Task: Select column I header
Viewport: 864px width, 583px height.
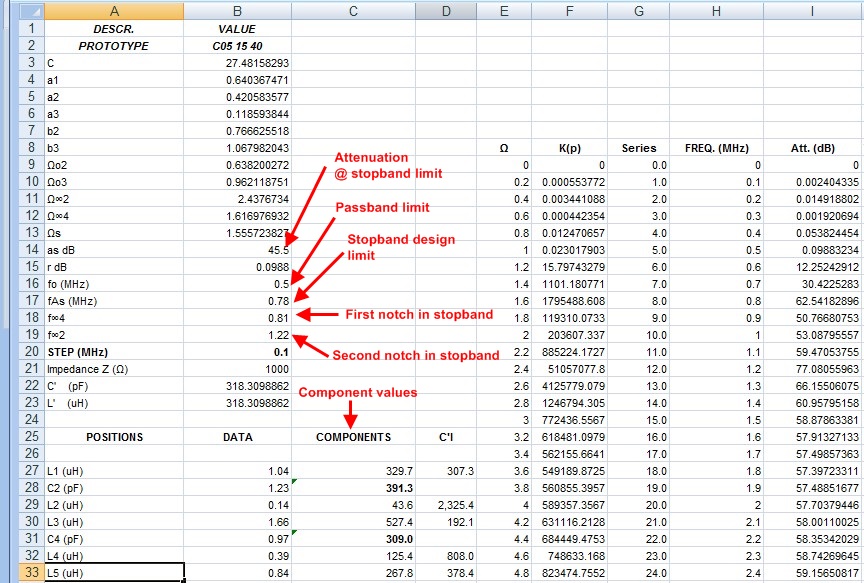Action: [813, 11]
